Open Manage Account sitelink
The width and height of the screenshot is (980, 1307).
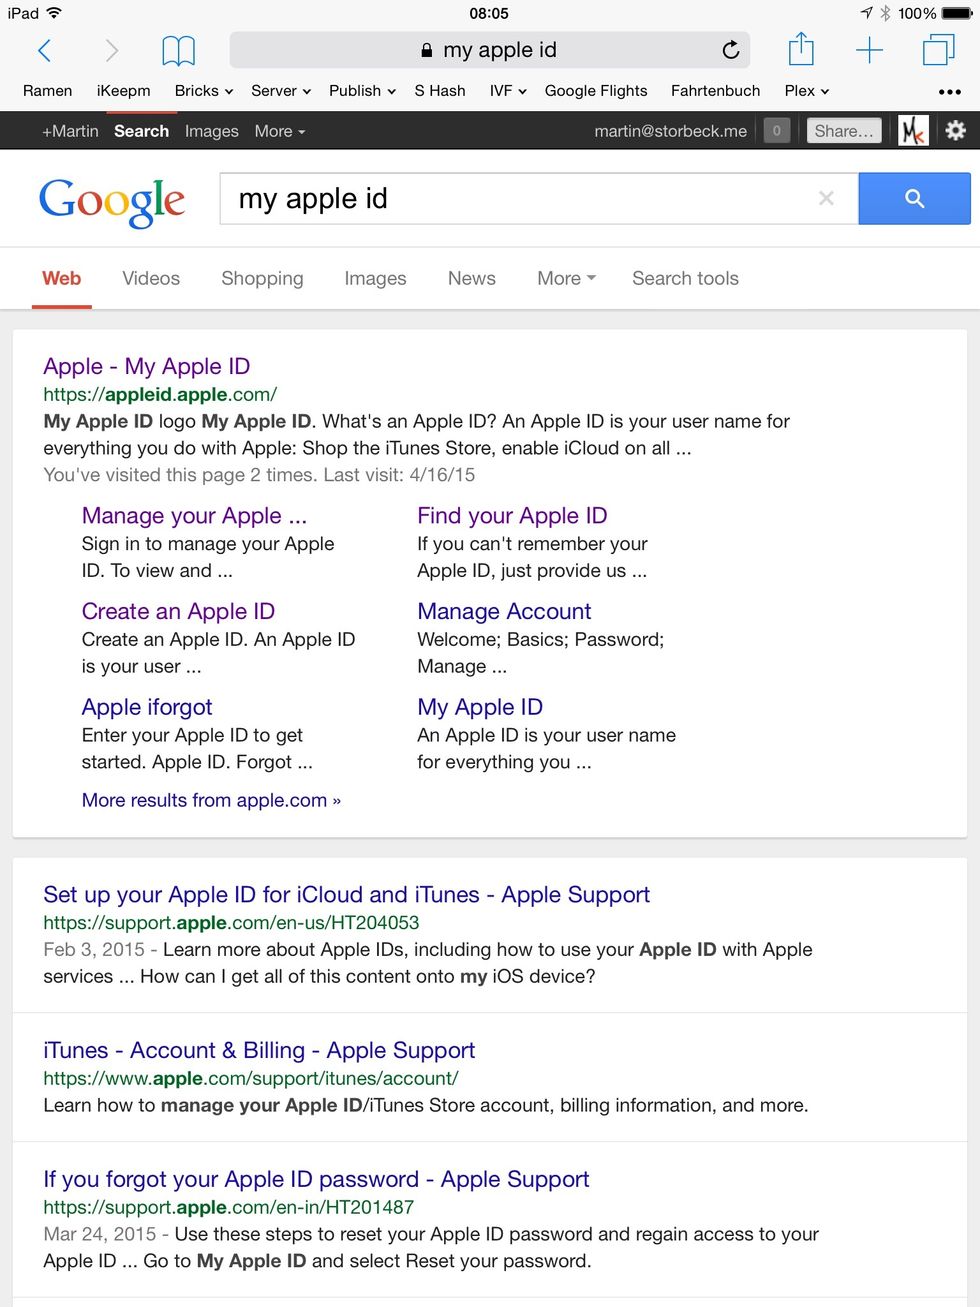click(504, 611)
